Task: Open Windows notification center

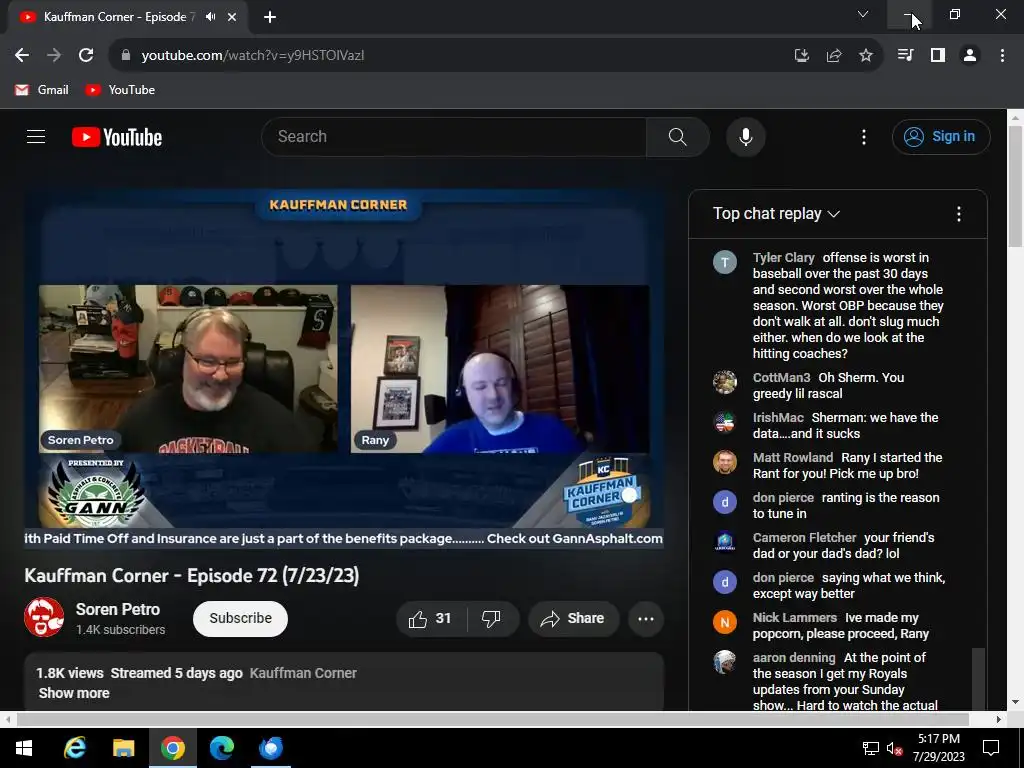Action: click(991, 748)
